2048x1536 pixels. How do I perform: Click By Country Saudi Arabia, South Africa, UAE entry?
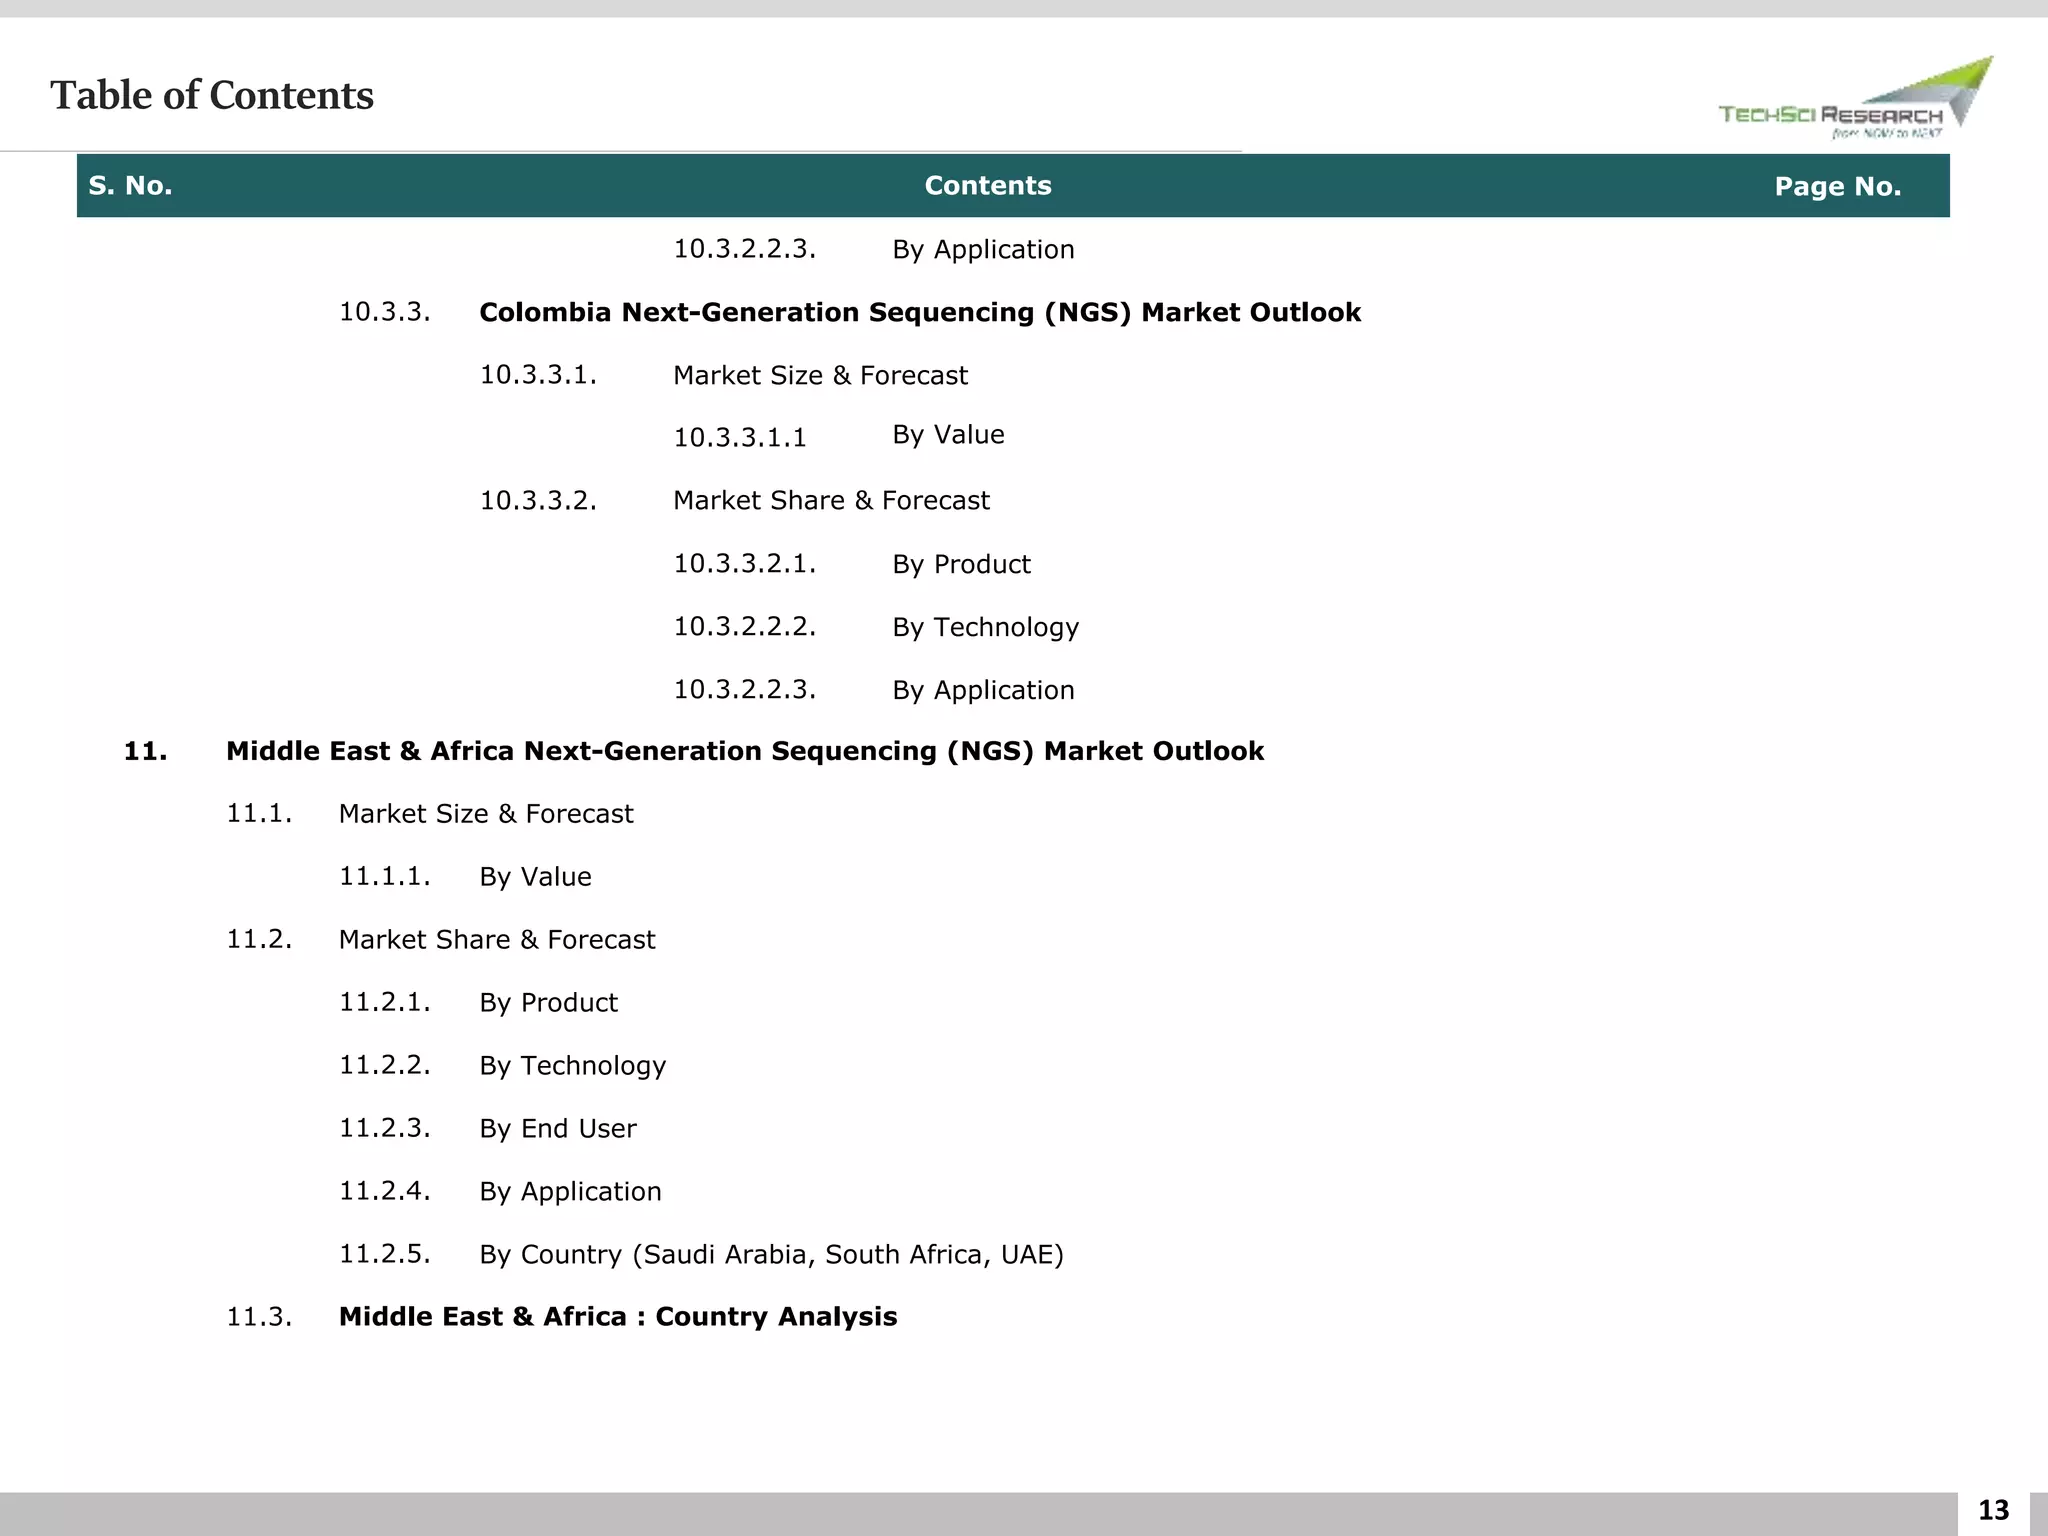click(x=771, y=1255)
